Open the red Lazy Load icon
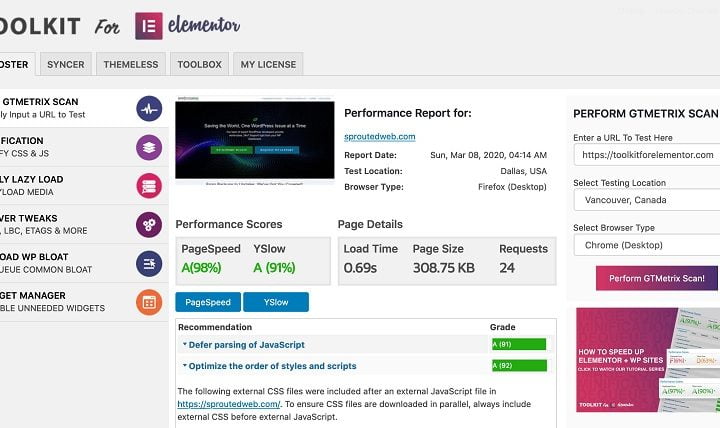This screenshot has width=720, height=428. (149, 186)
